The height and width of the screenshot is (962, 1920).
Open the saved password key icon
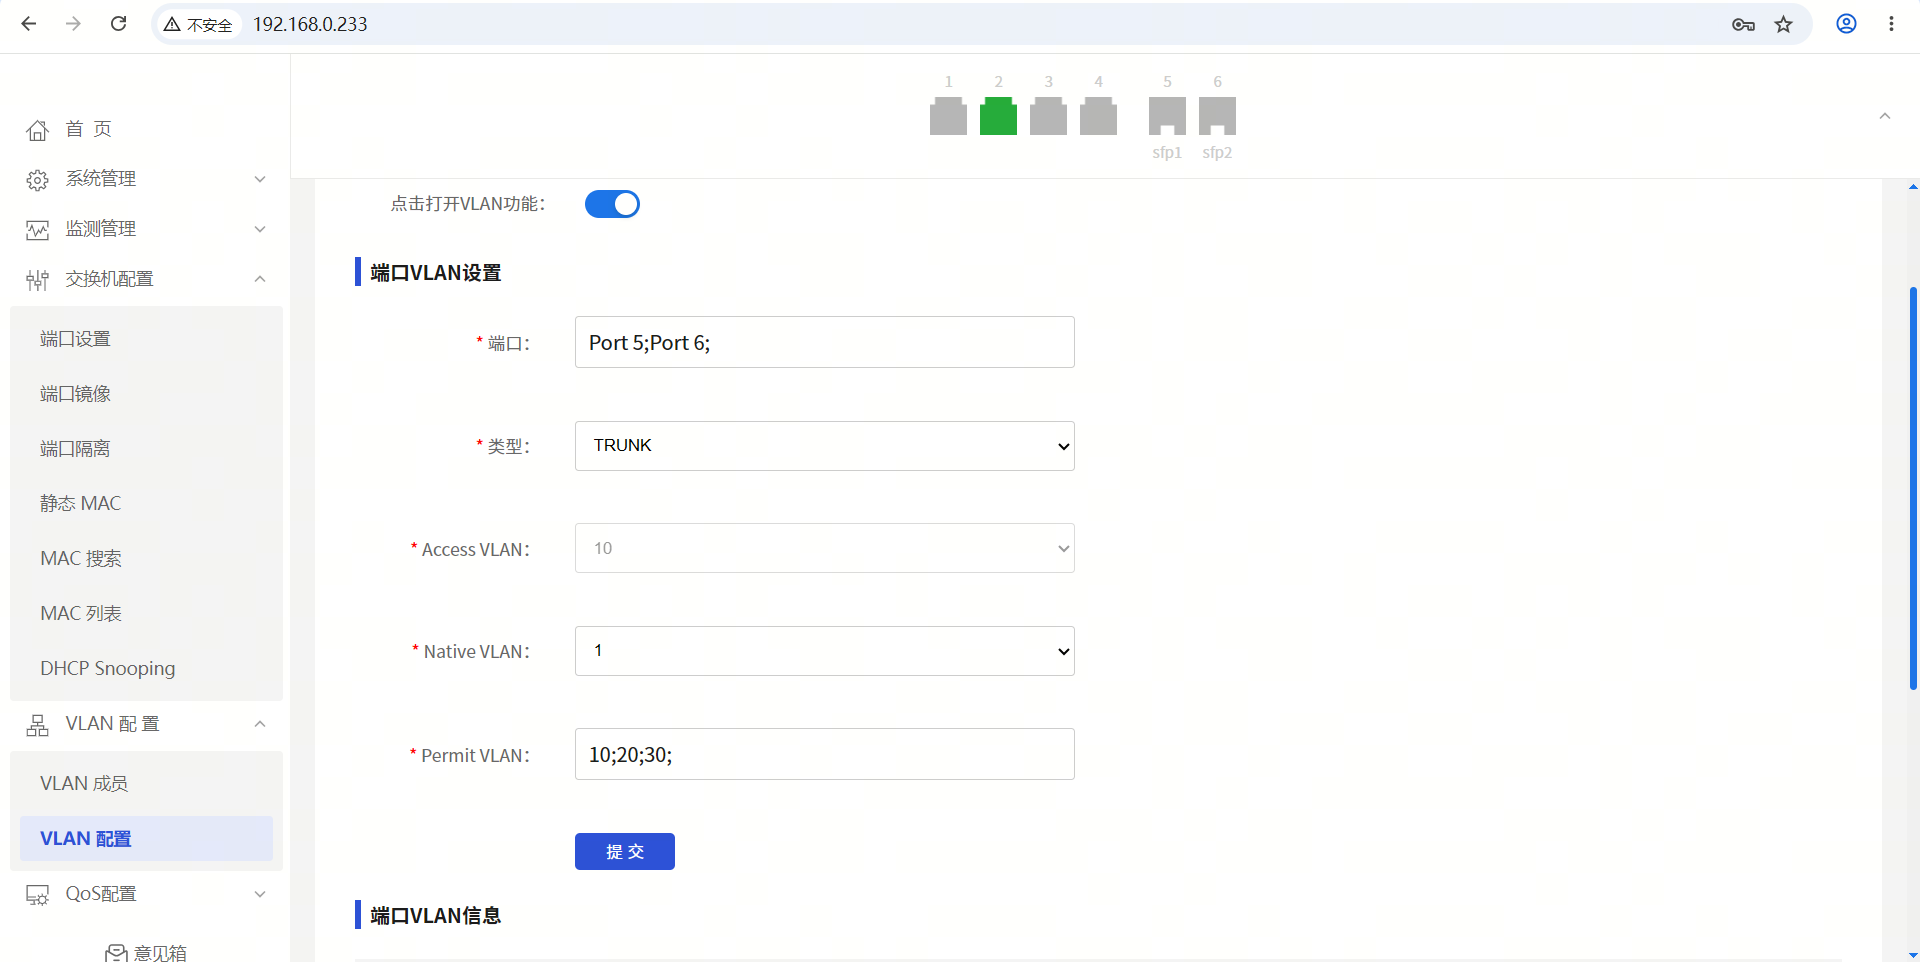tap(1743, 24)
